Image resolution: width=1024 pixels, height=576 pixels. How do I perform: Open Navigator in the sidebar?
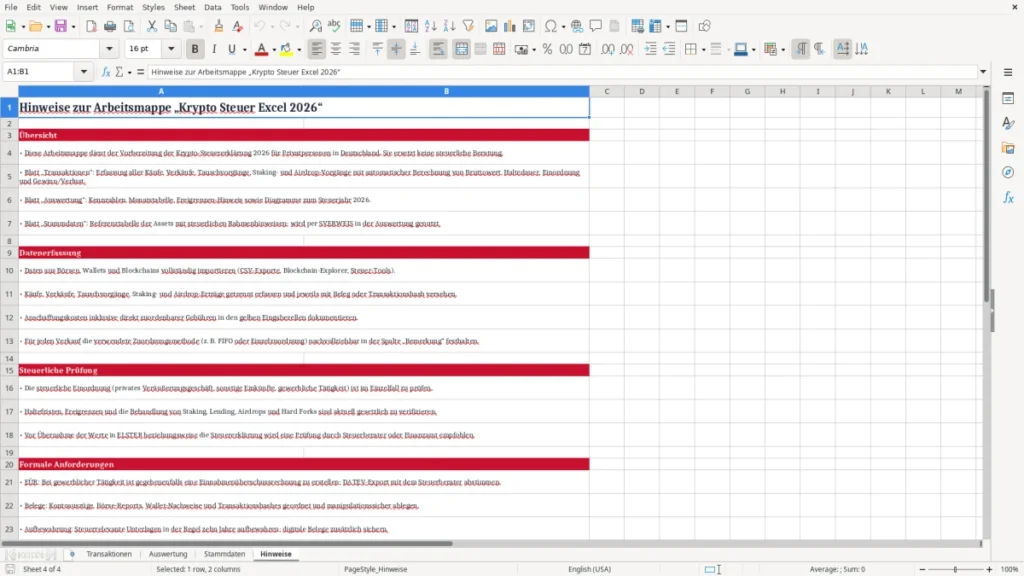pyautogui.click(x=1008, y=172)
